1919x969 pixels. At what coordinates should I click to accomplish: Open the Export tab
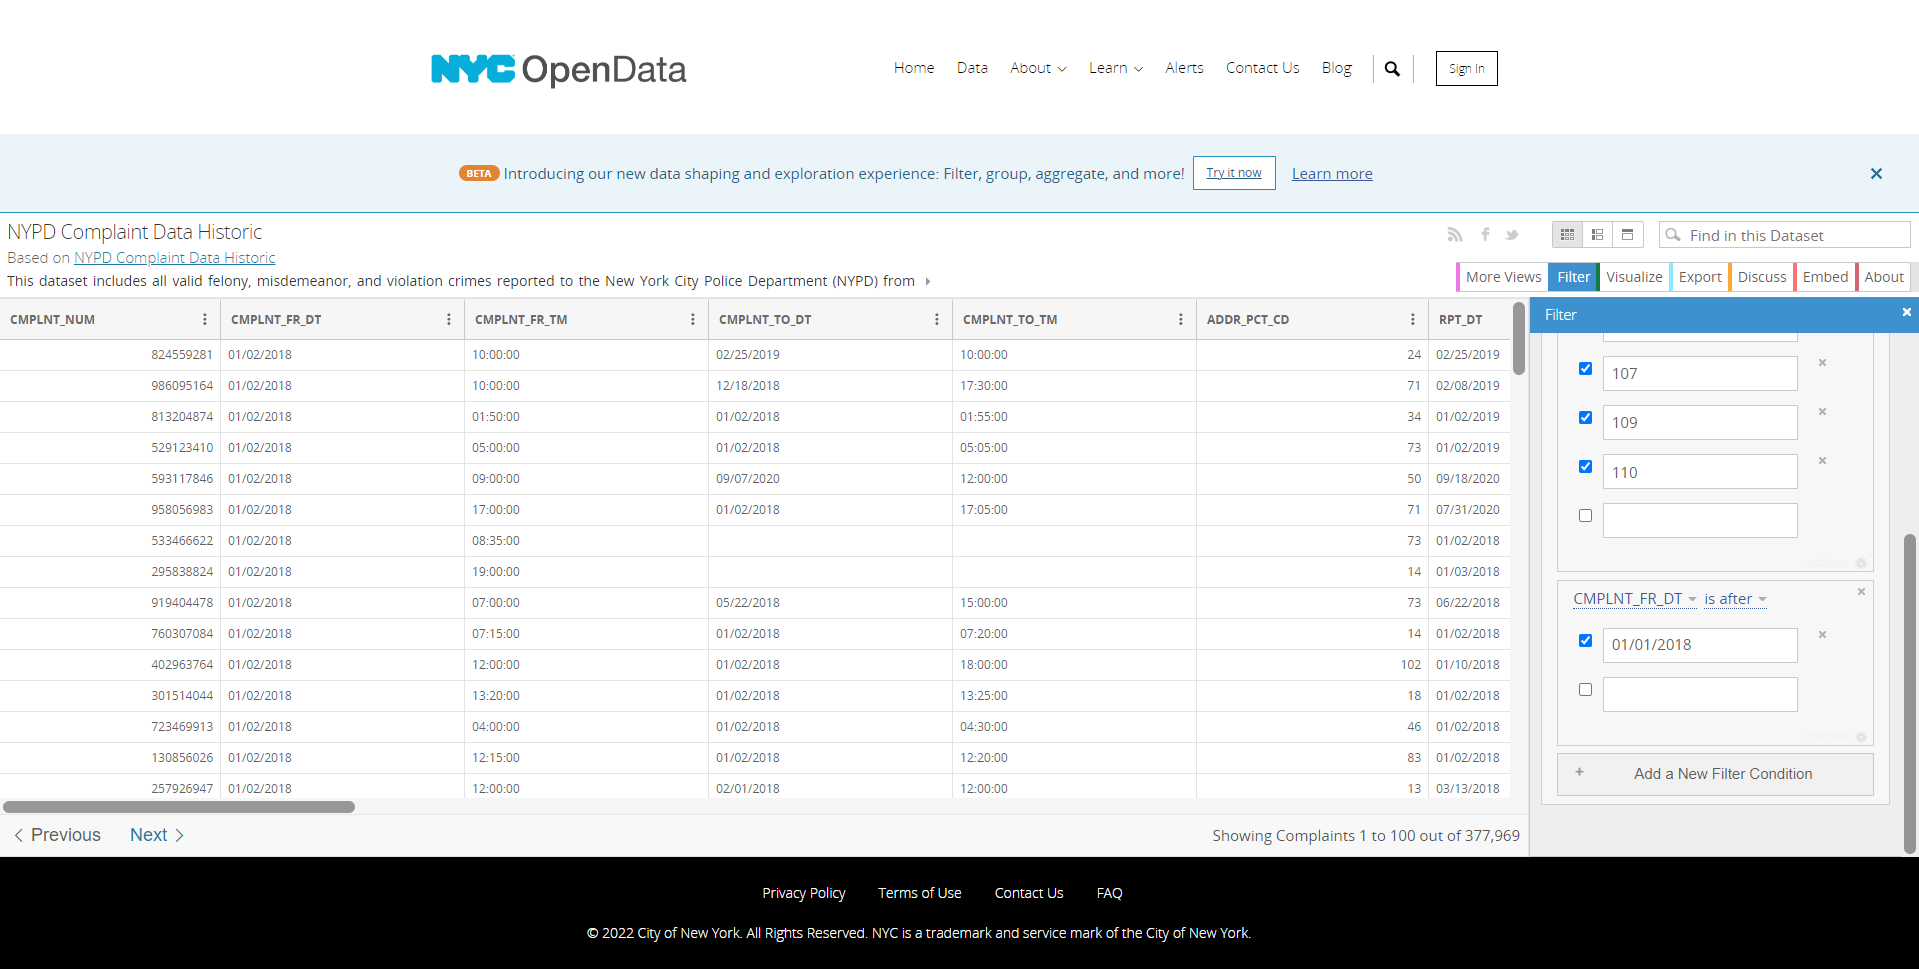[1700, 277]
